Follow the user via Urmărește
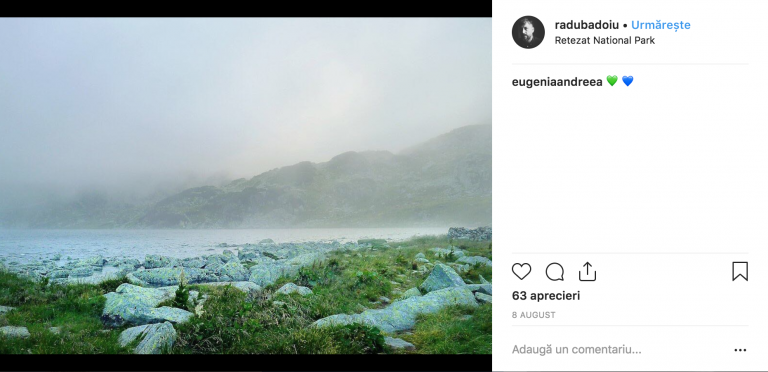The image size is (768, 372). (661, 25)
